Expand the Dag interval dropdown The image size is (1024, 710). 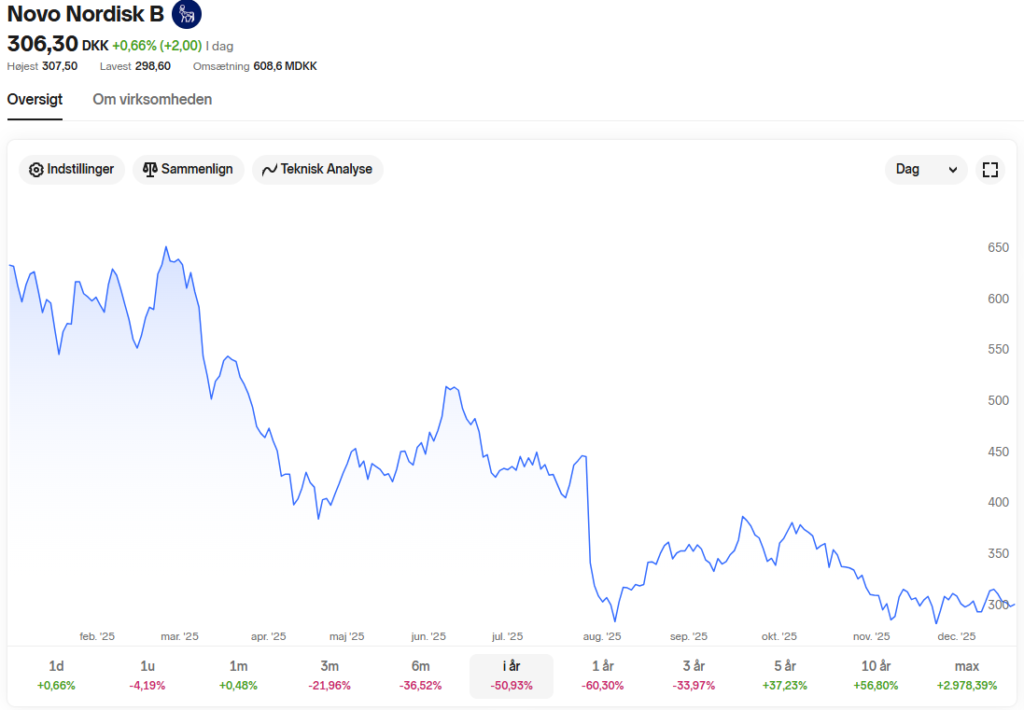[x=926, y=170]
